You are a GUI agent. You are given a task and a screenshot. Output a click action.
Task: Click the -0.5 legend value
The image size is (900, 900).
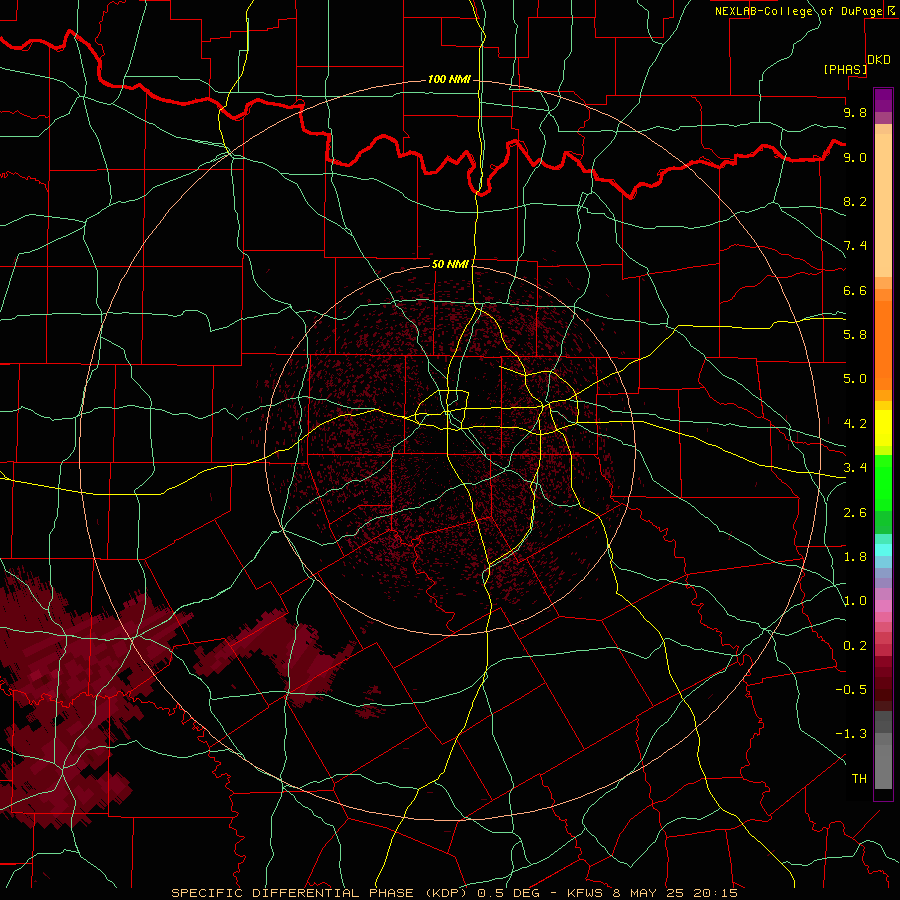click(x=851, y=690)
